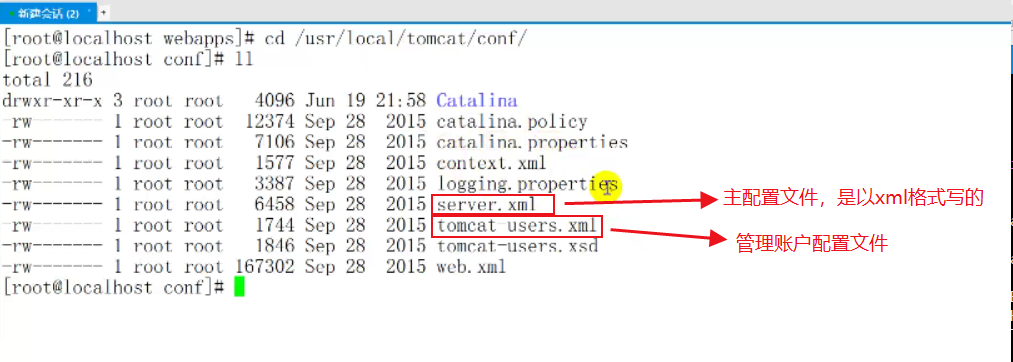Click the server.xml file name

[486, 205]
